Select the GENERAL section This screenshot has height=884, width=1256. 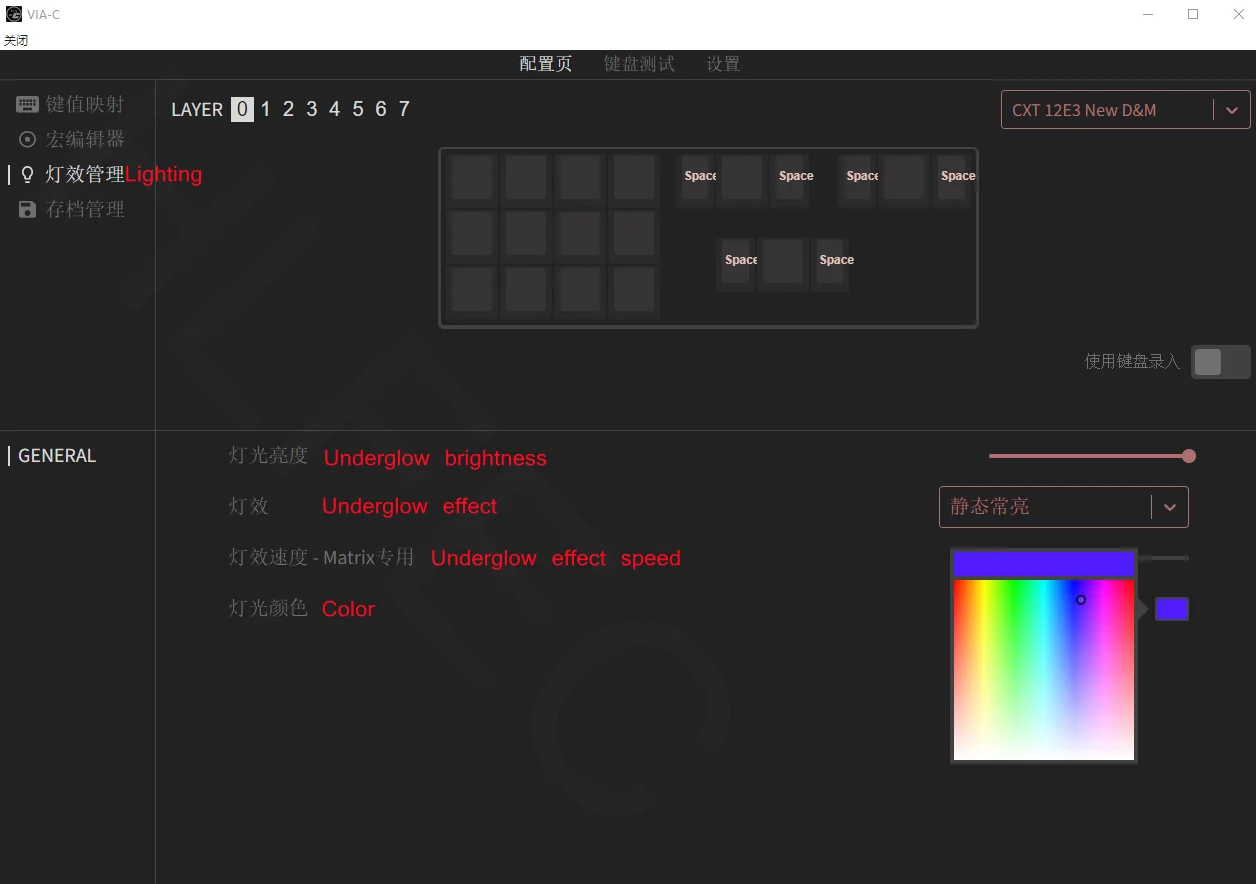pyautogui.click(x=57, y=456)
